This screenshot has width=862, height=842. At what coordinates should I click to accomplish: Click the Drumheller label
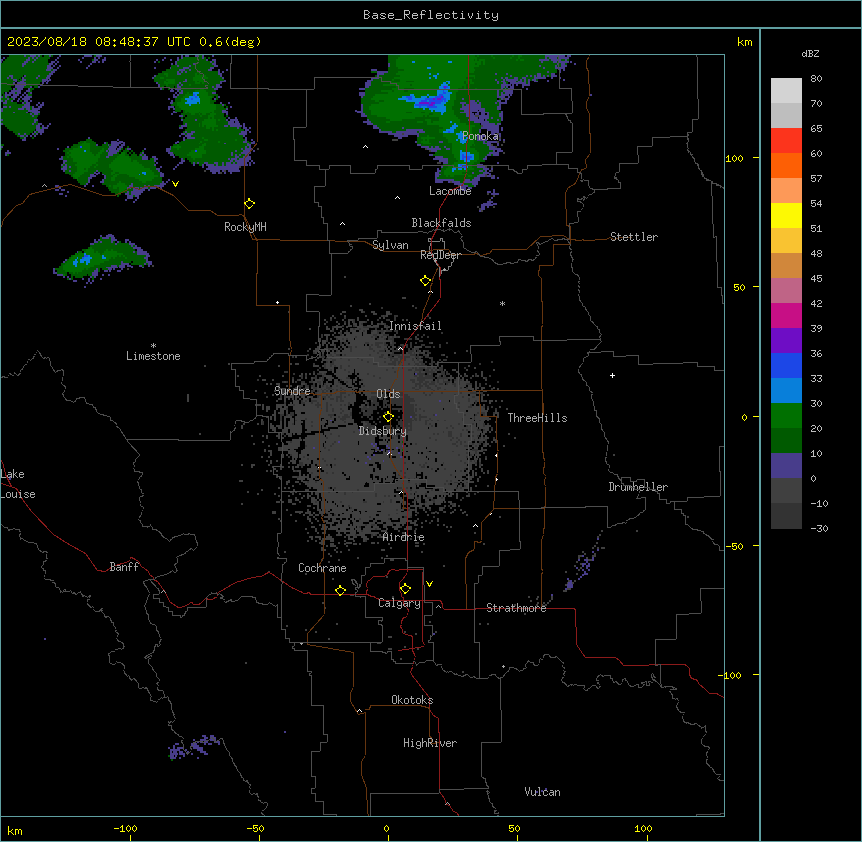[638, 487]
